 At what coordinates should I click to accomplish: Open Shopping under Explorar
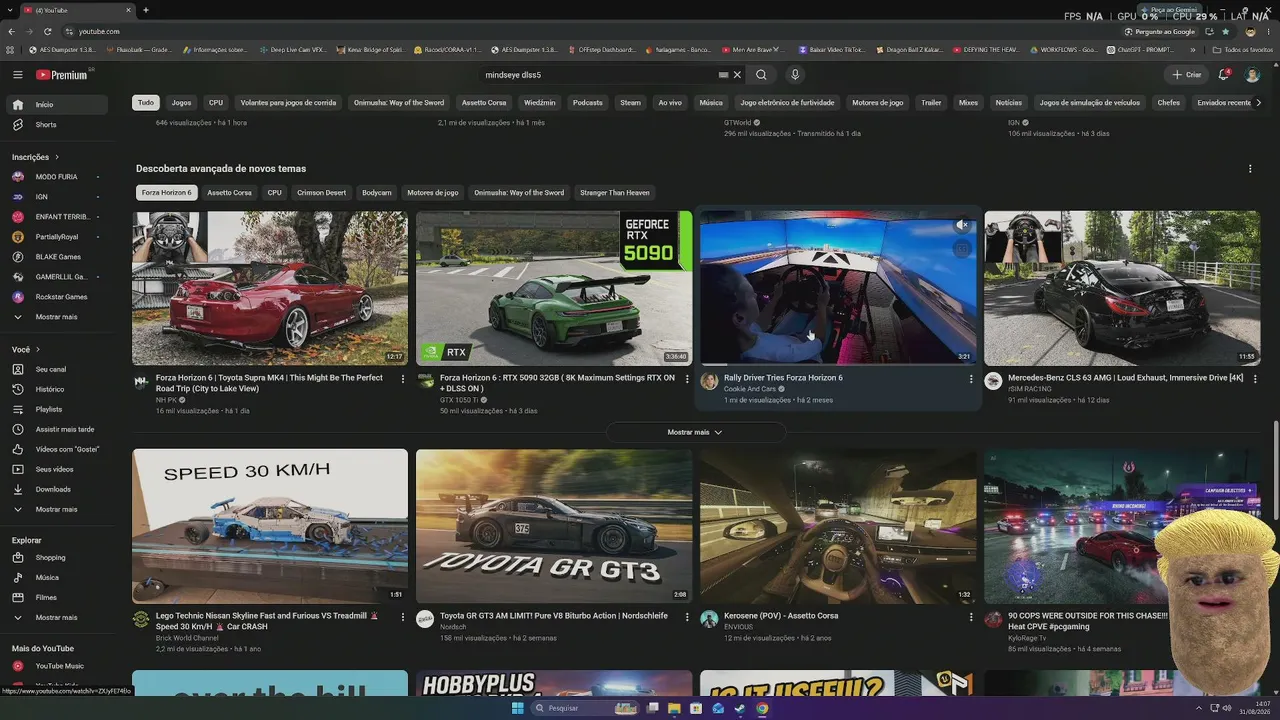pos(50,557)
